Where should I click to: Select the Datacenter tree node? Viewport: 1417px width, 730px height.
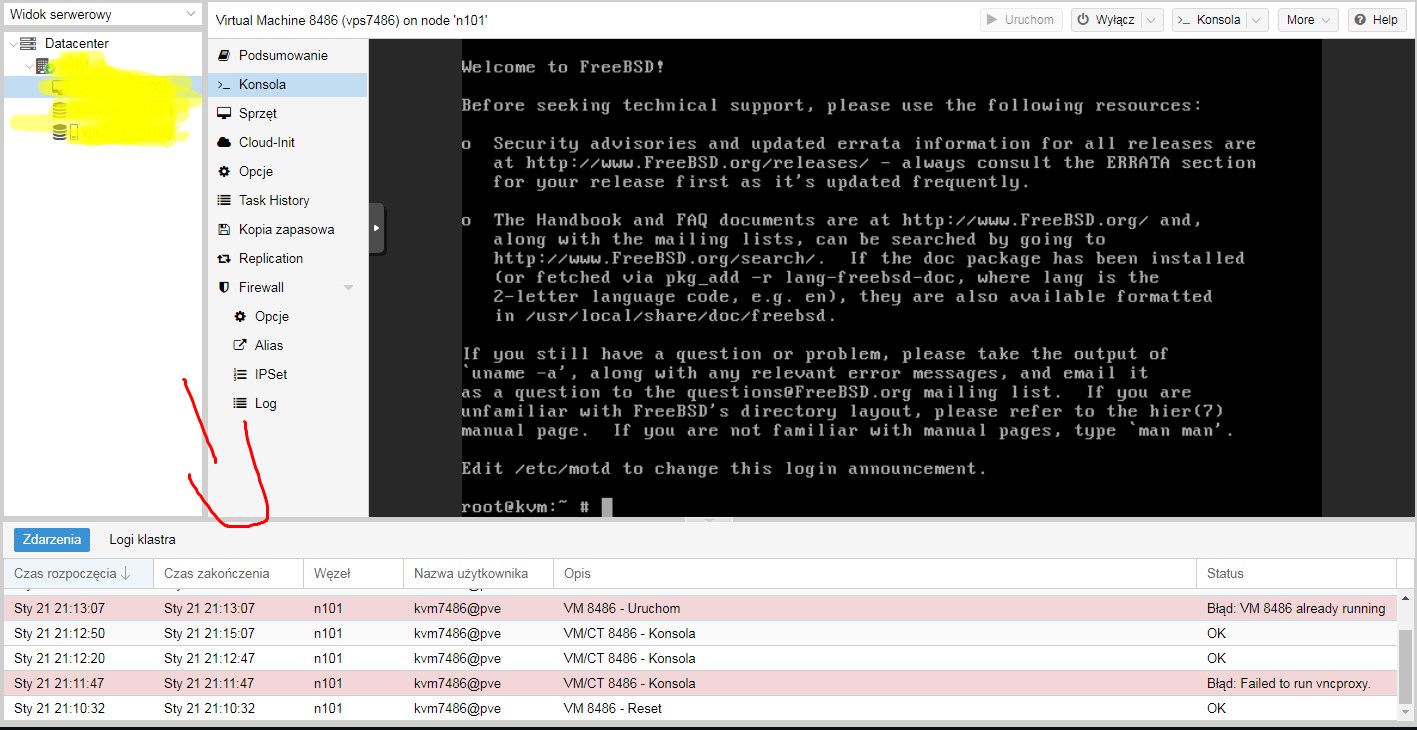coord(76,44)
